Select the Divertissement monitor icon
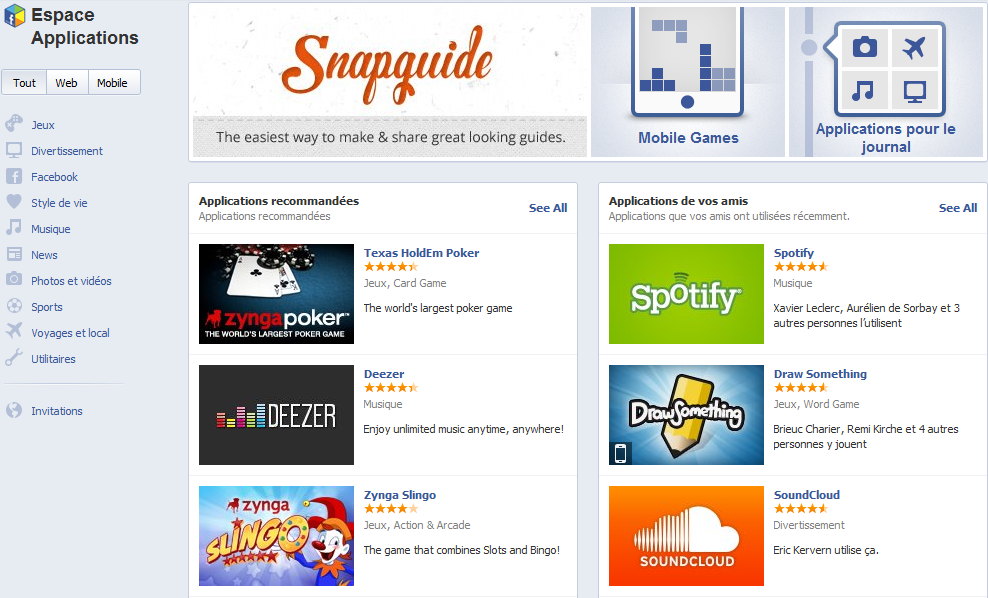This screenshot has width=988, height=598. coord(14,150)
